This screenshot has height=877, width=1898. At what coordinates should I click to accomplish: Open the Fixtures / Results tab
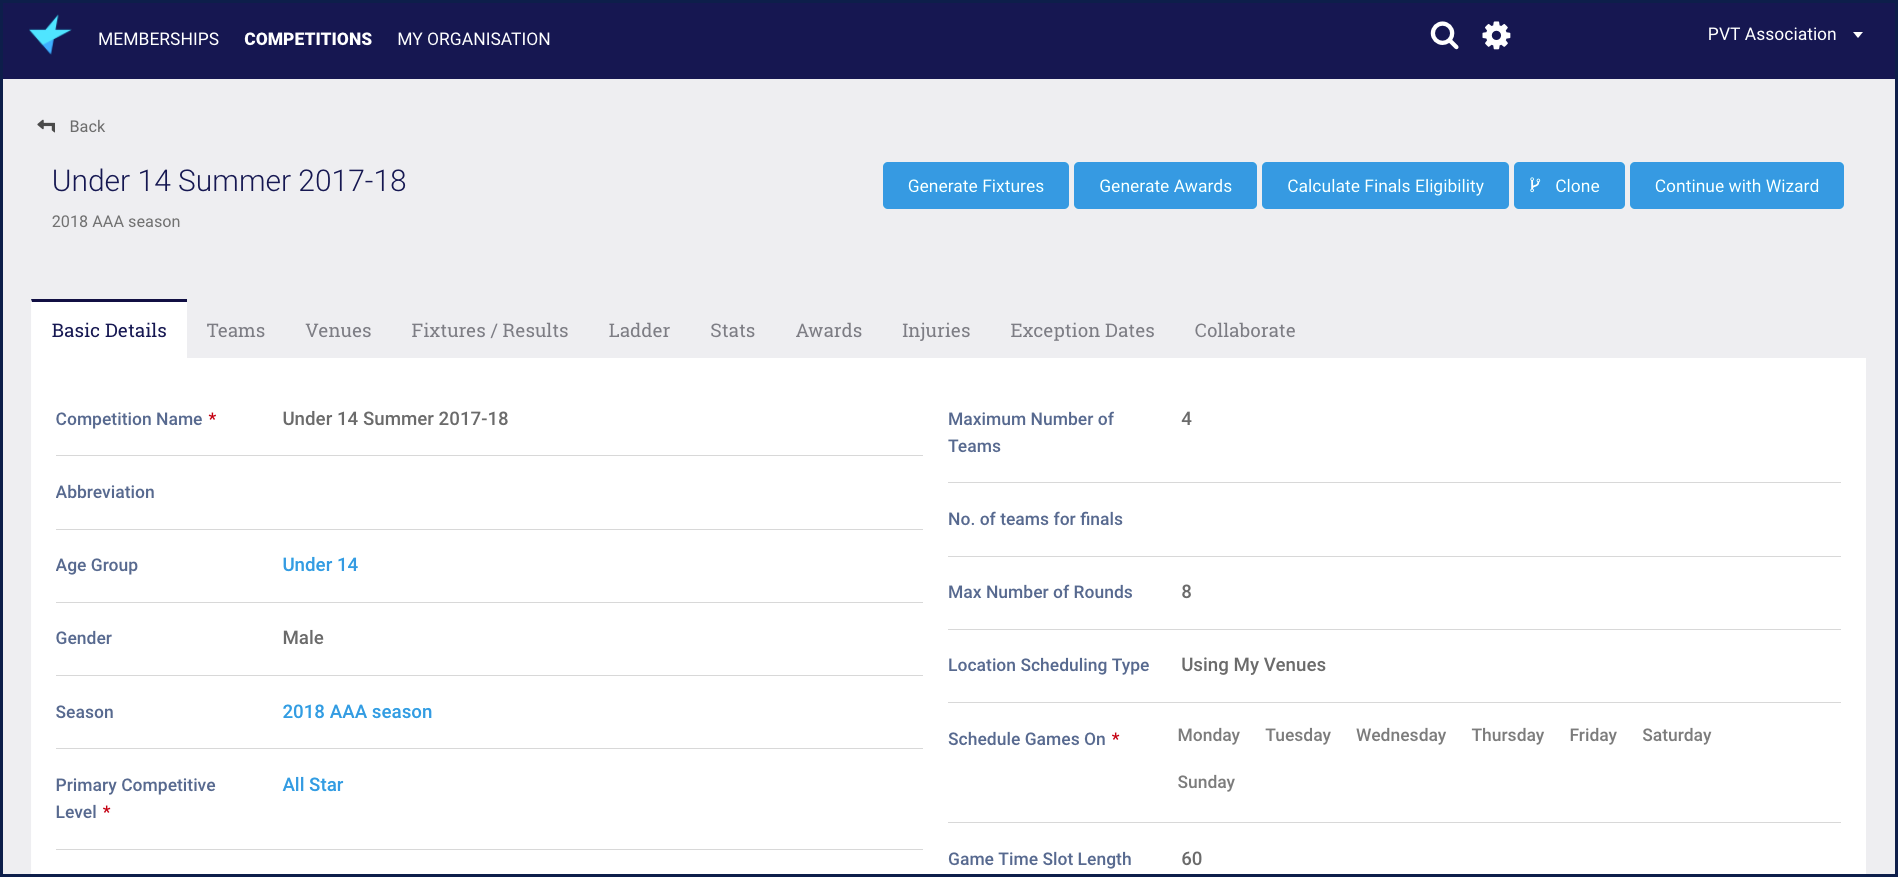489,331
